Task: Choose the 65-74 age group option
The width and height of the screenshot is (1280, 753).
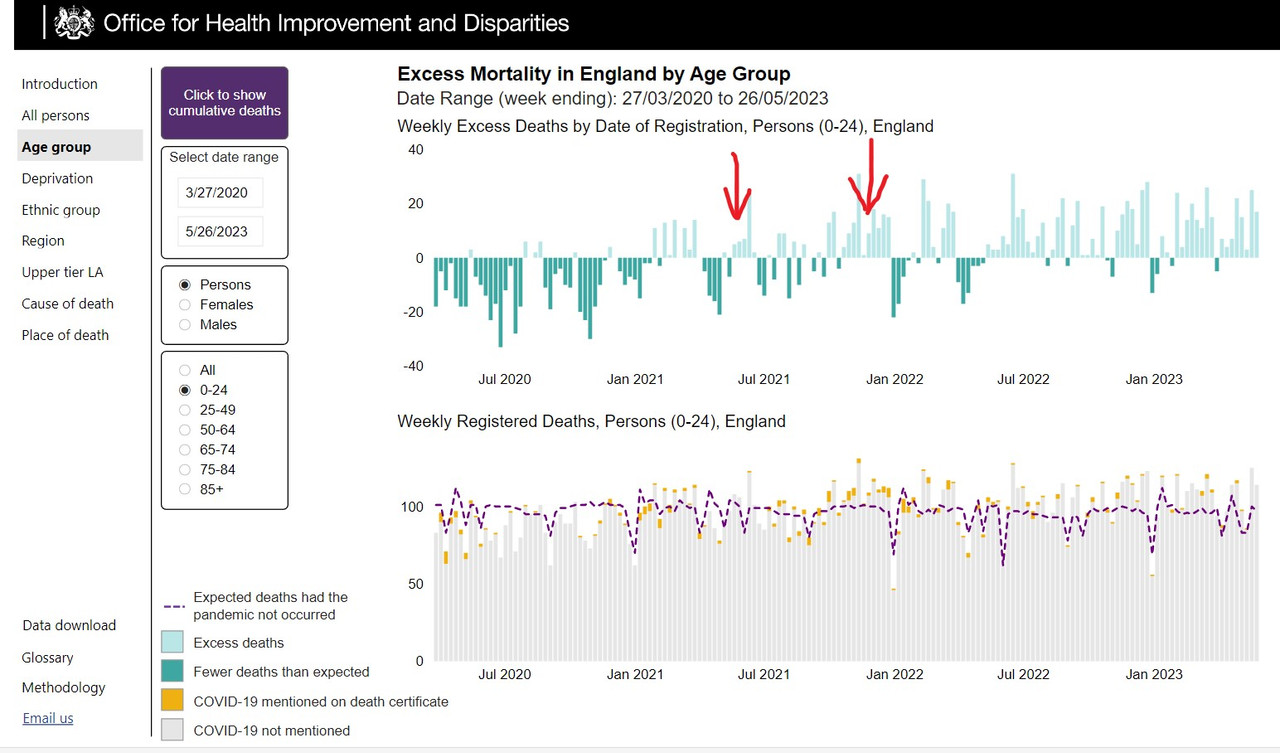Action: click(184, 450)
